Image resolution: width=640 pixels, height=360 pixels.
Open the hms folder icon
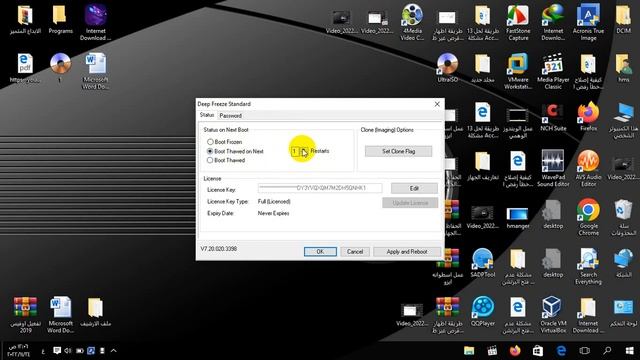[623, 68]
